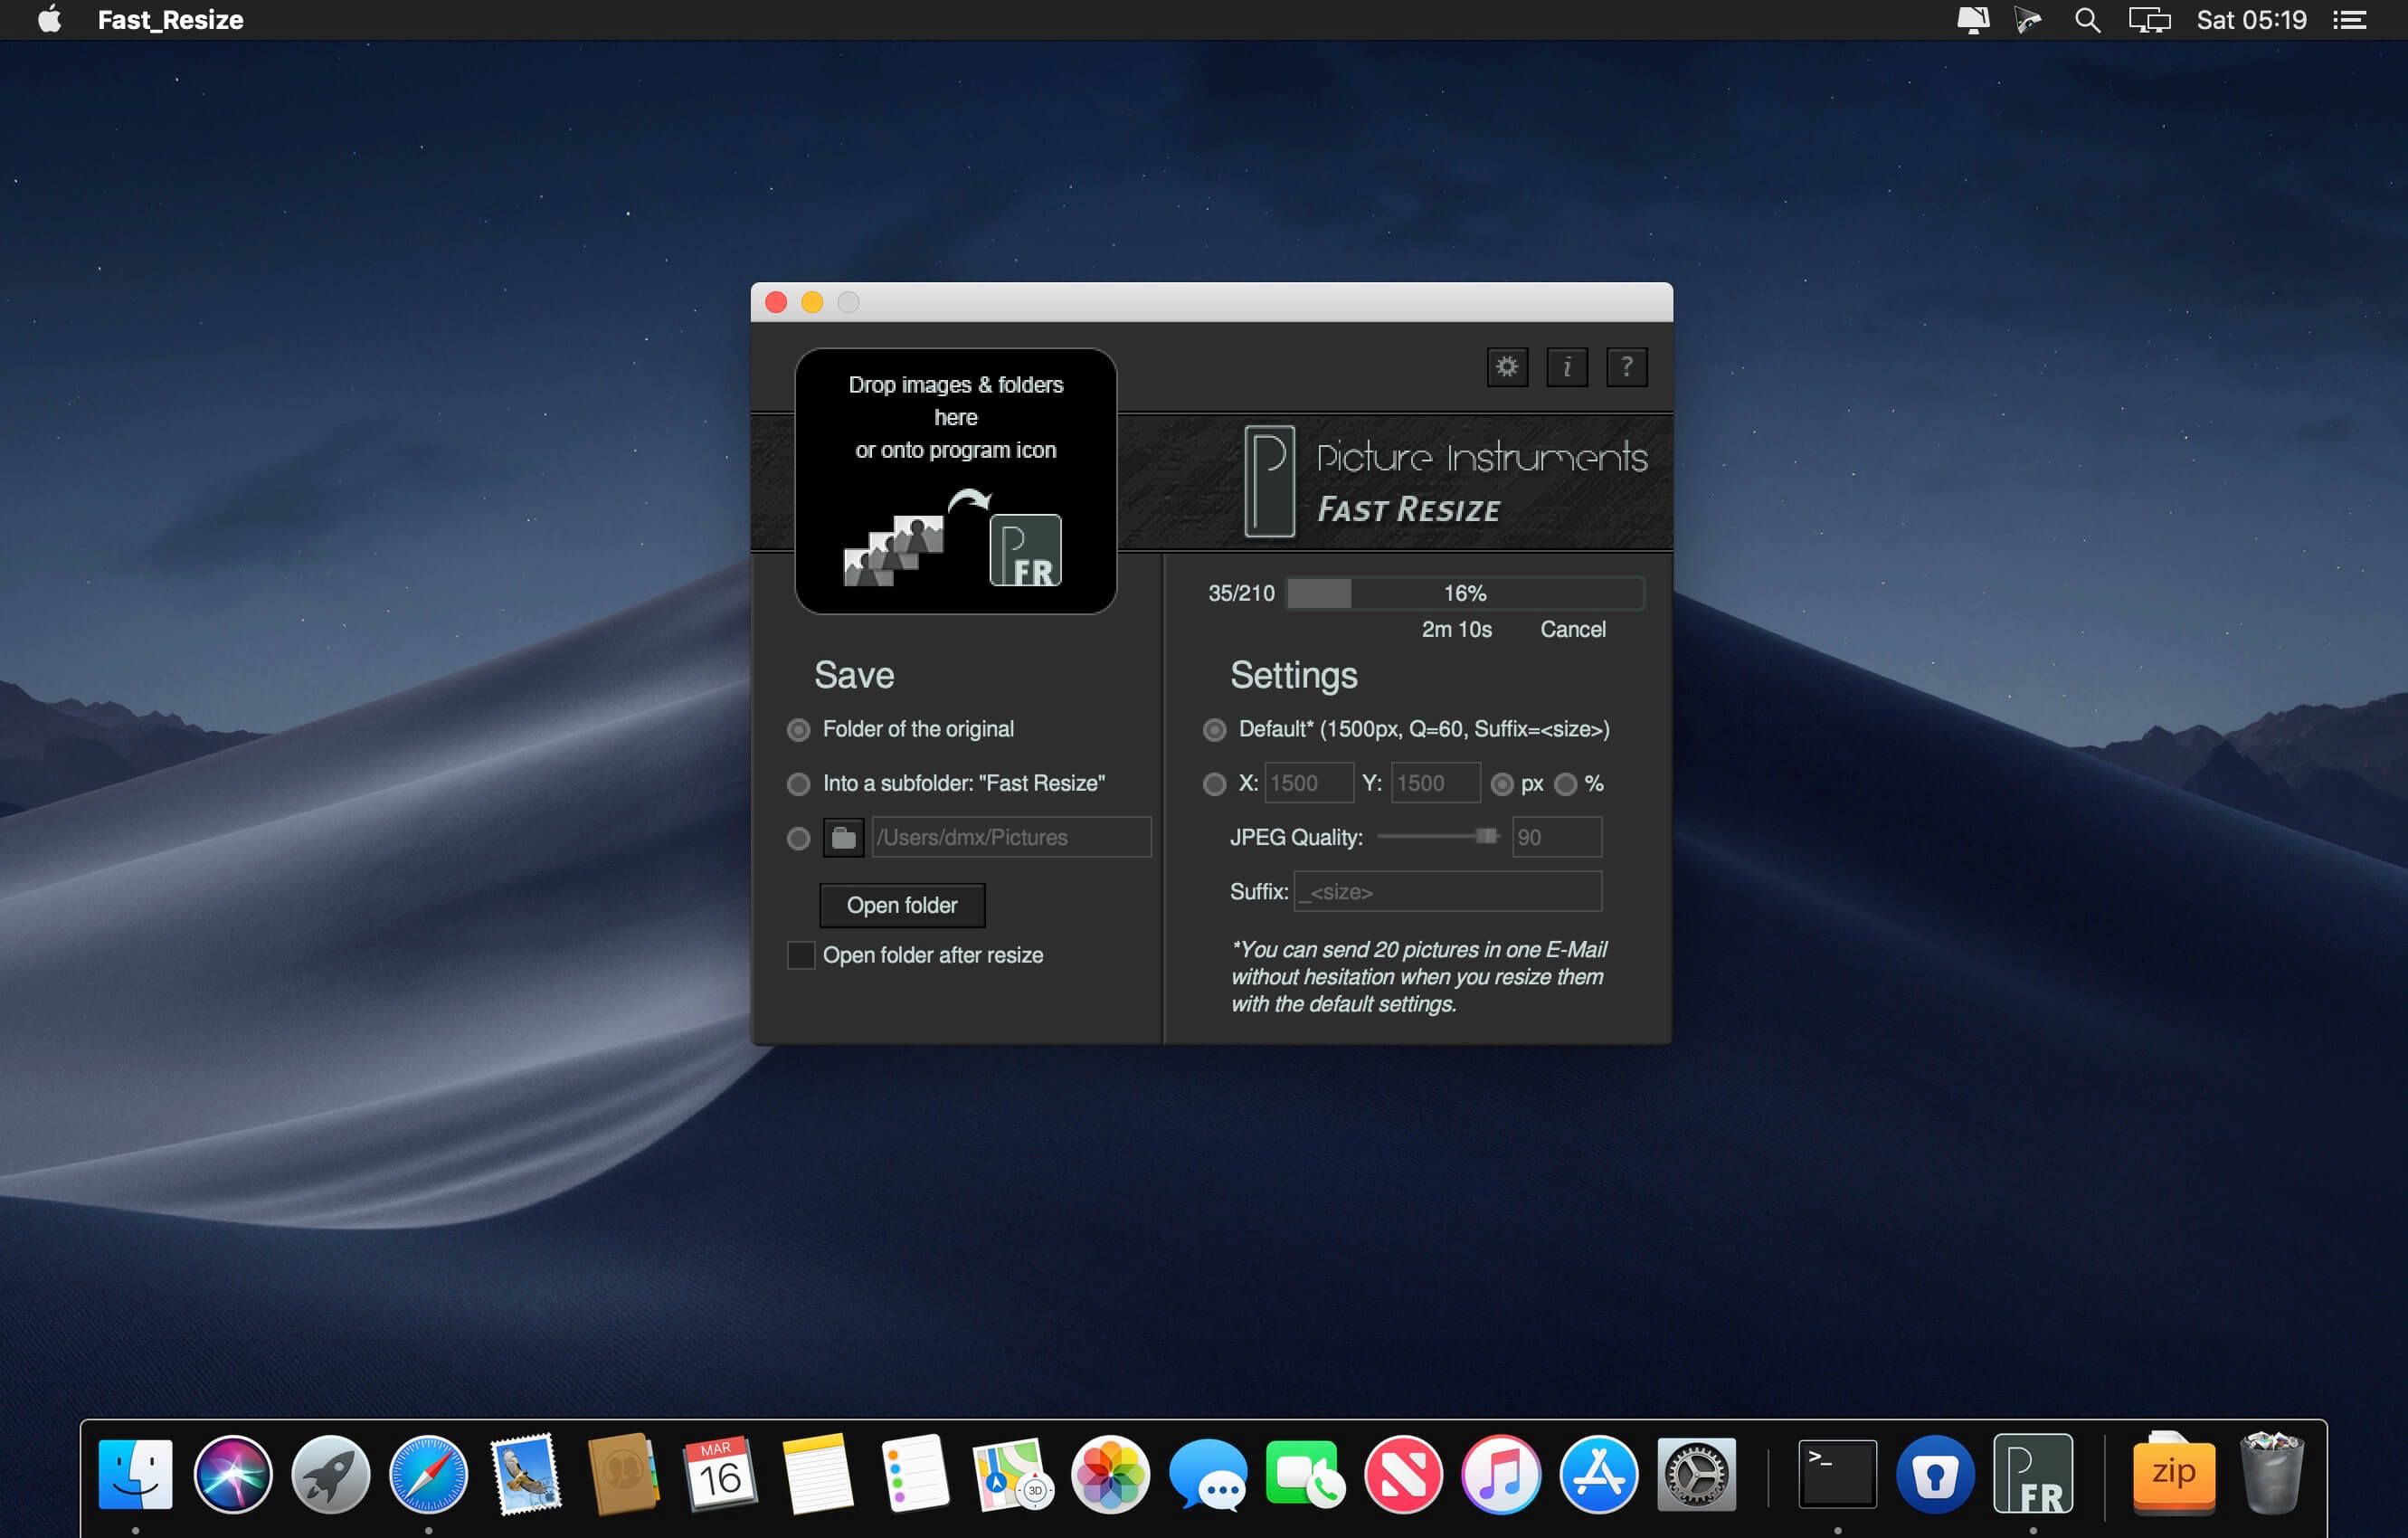2408x1538 pixels.
Task: Open Launchpad from the Dock
Action: coord(331,1473)
